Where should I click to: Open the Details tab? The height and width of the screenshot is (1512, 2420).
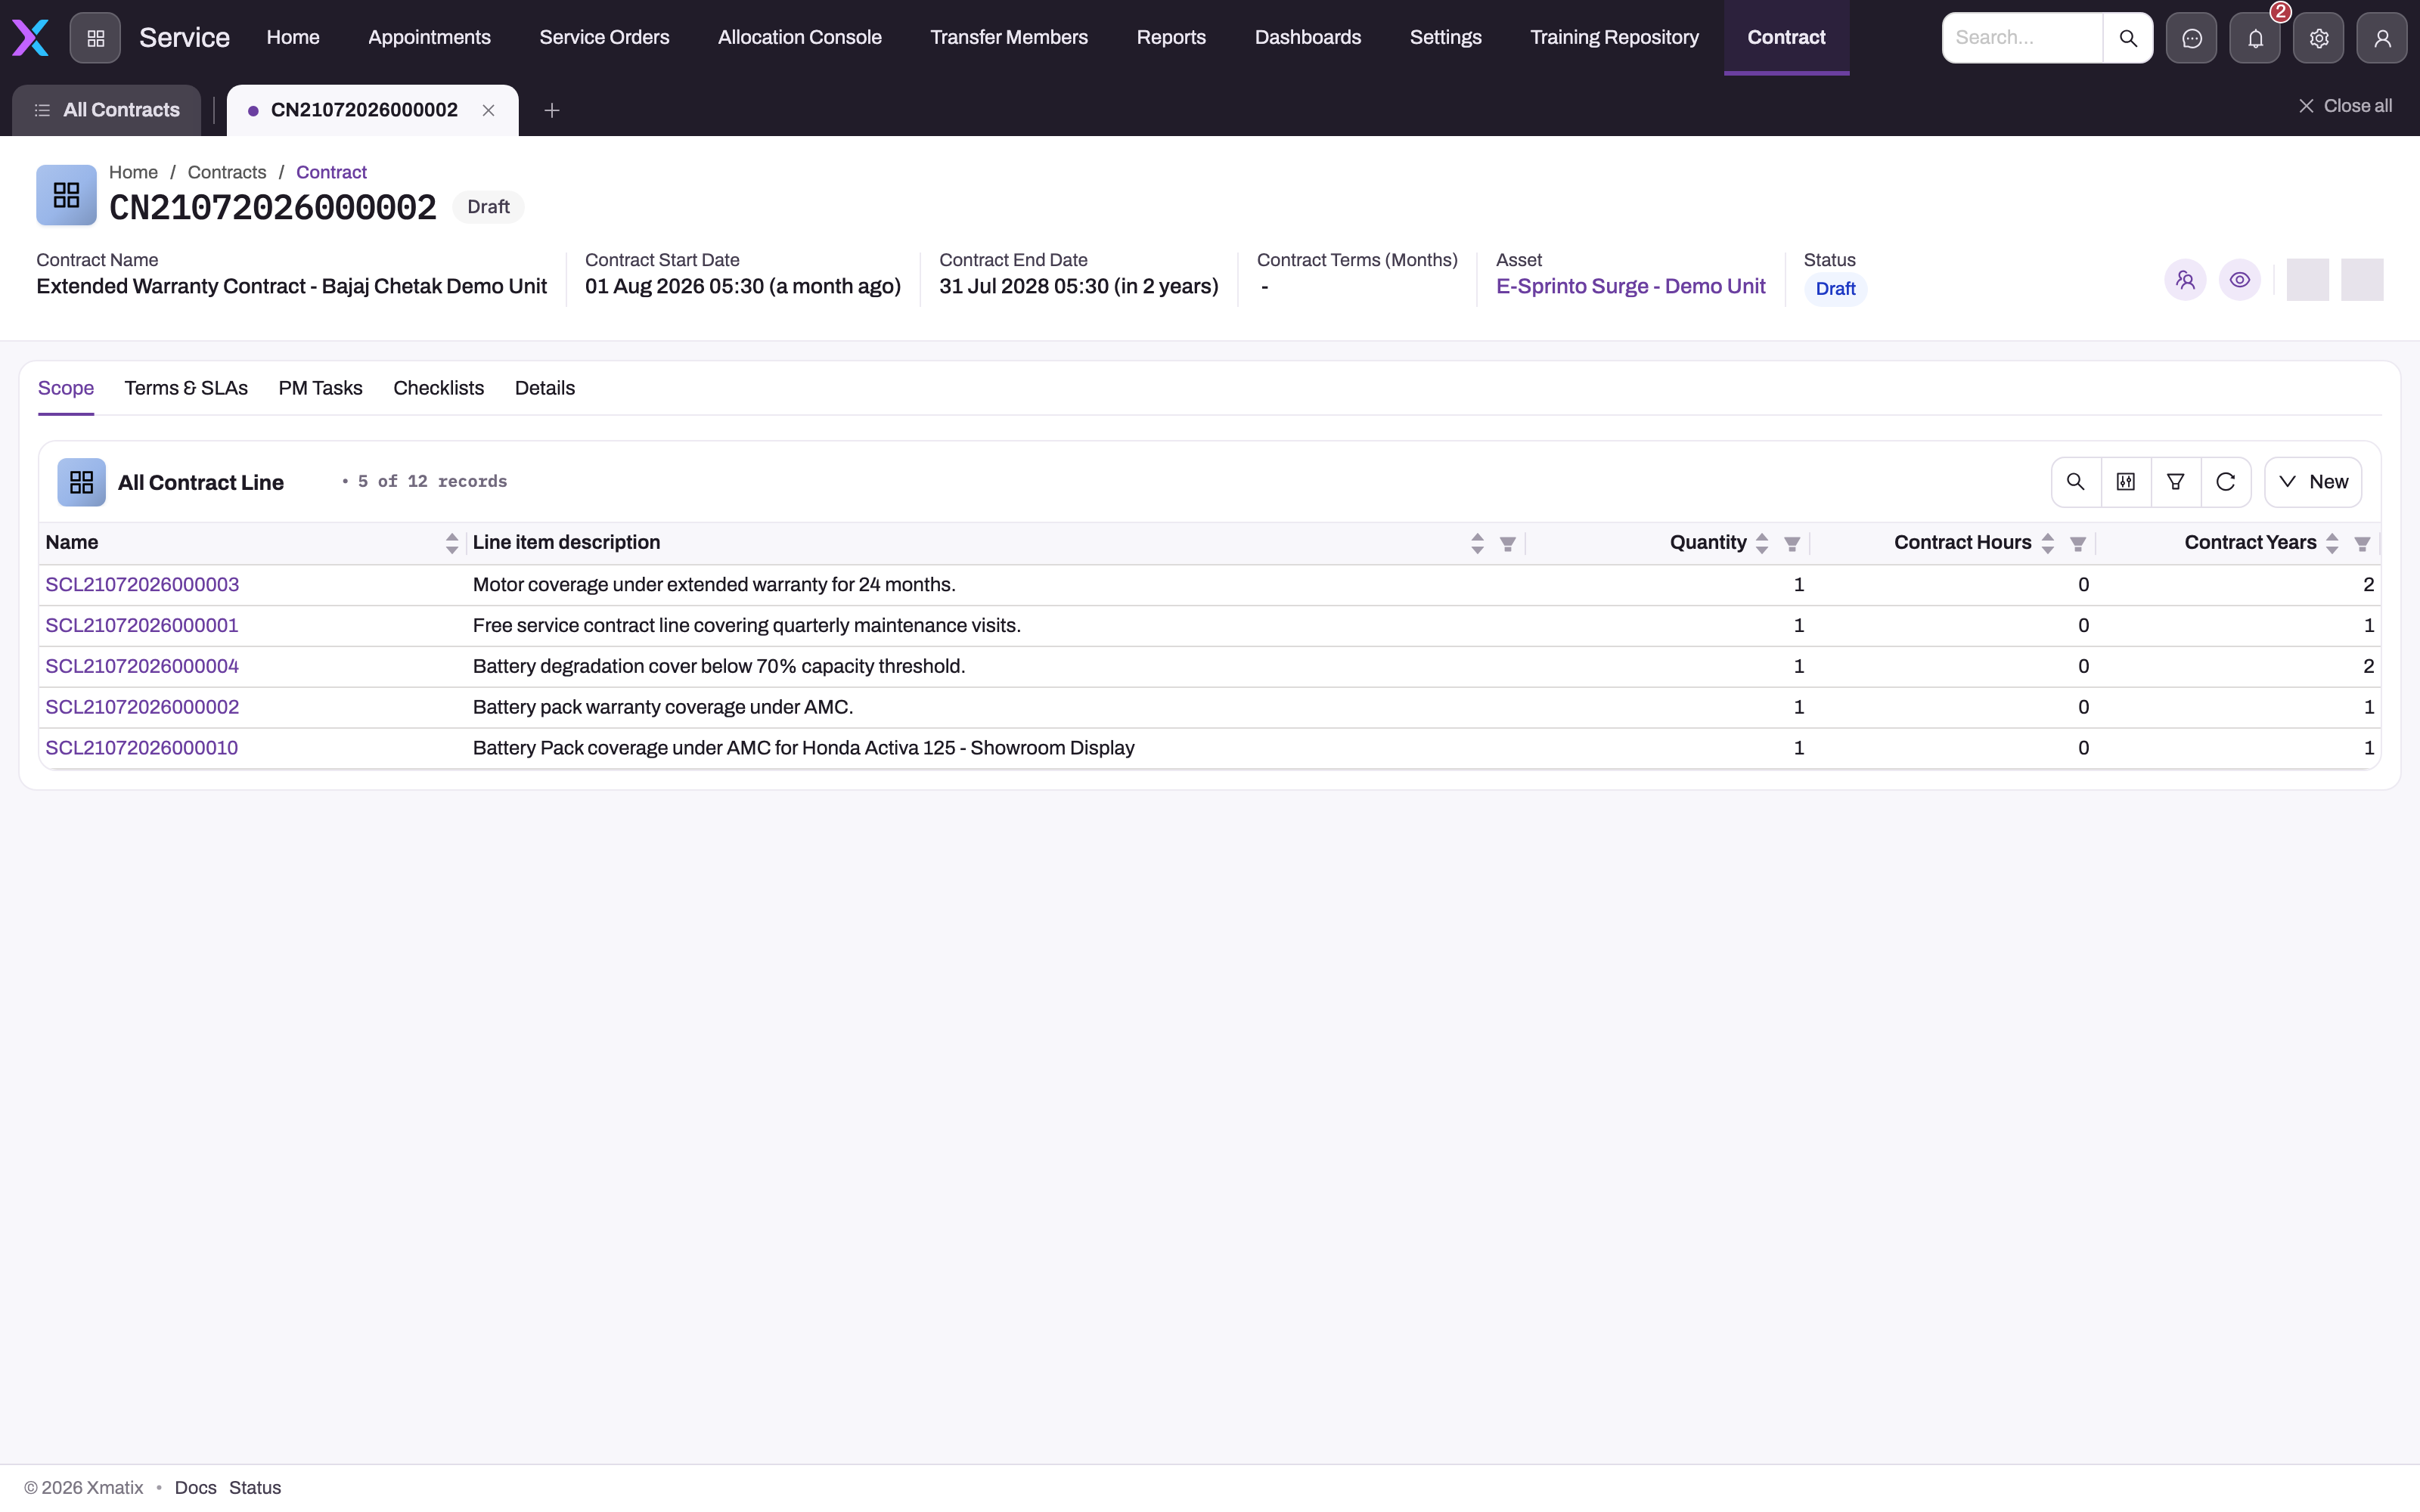(545, 388)
